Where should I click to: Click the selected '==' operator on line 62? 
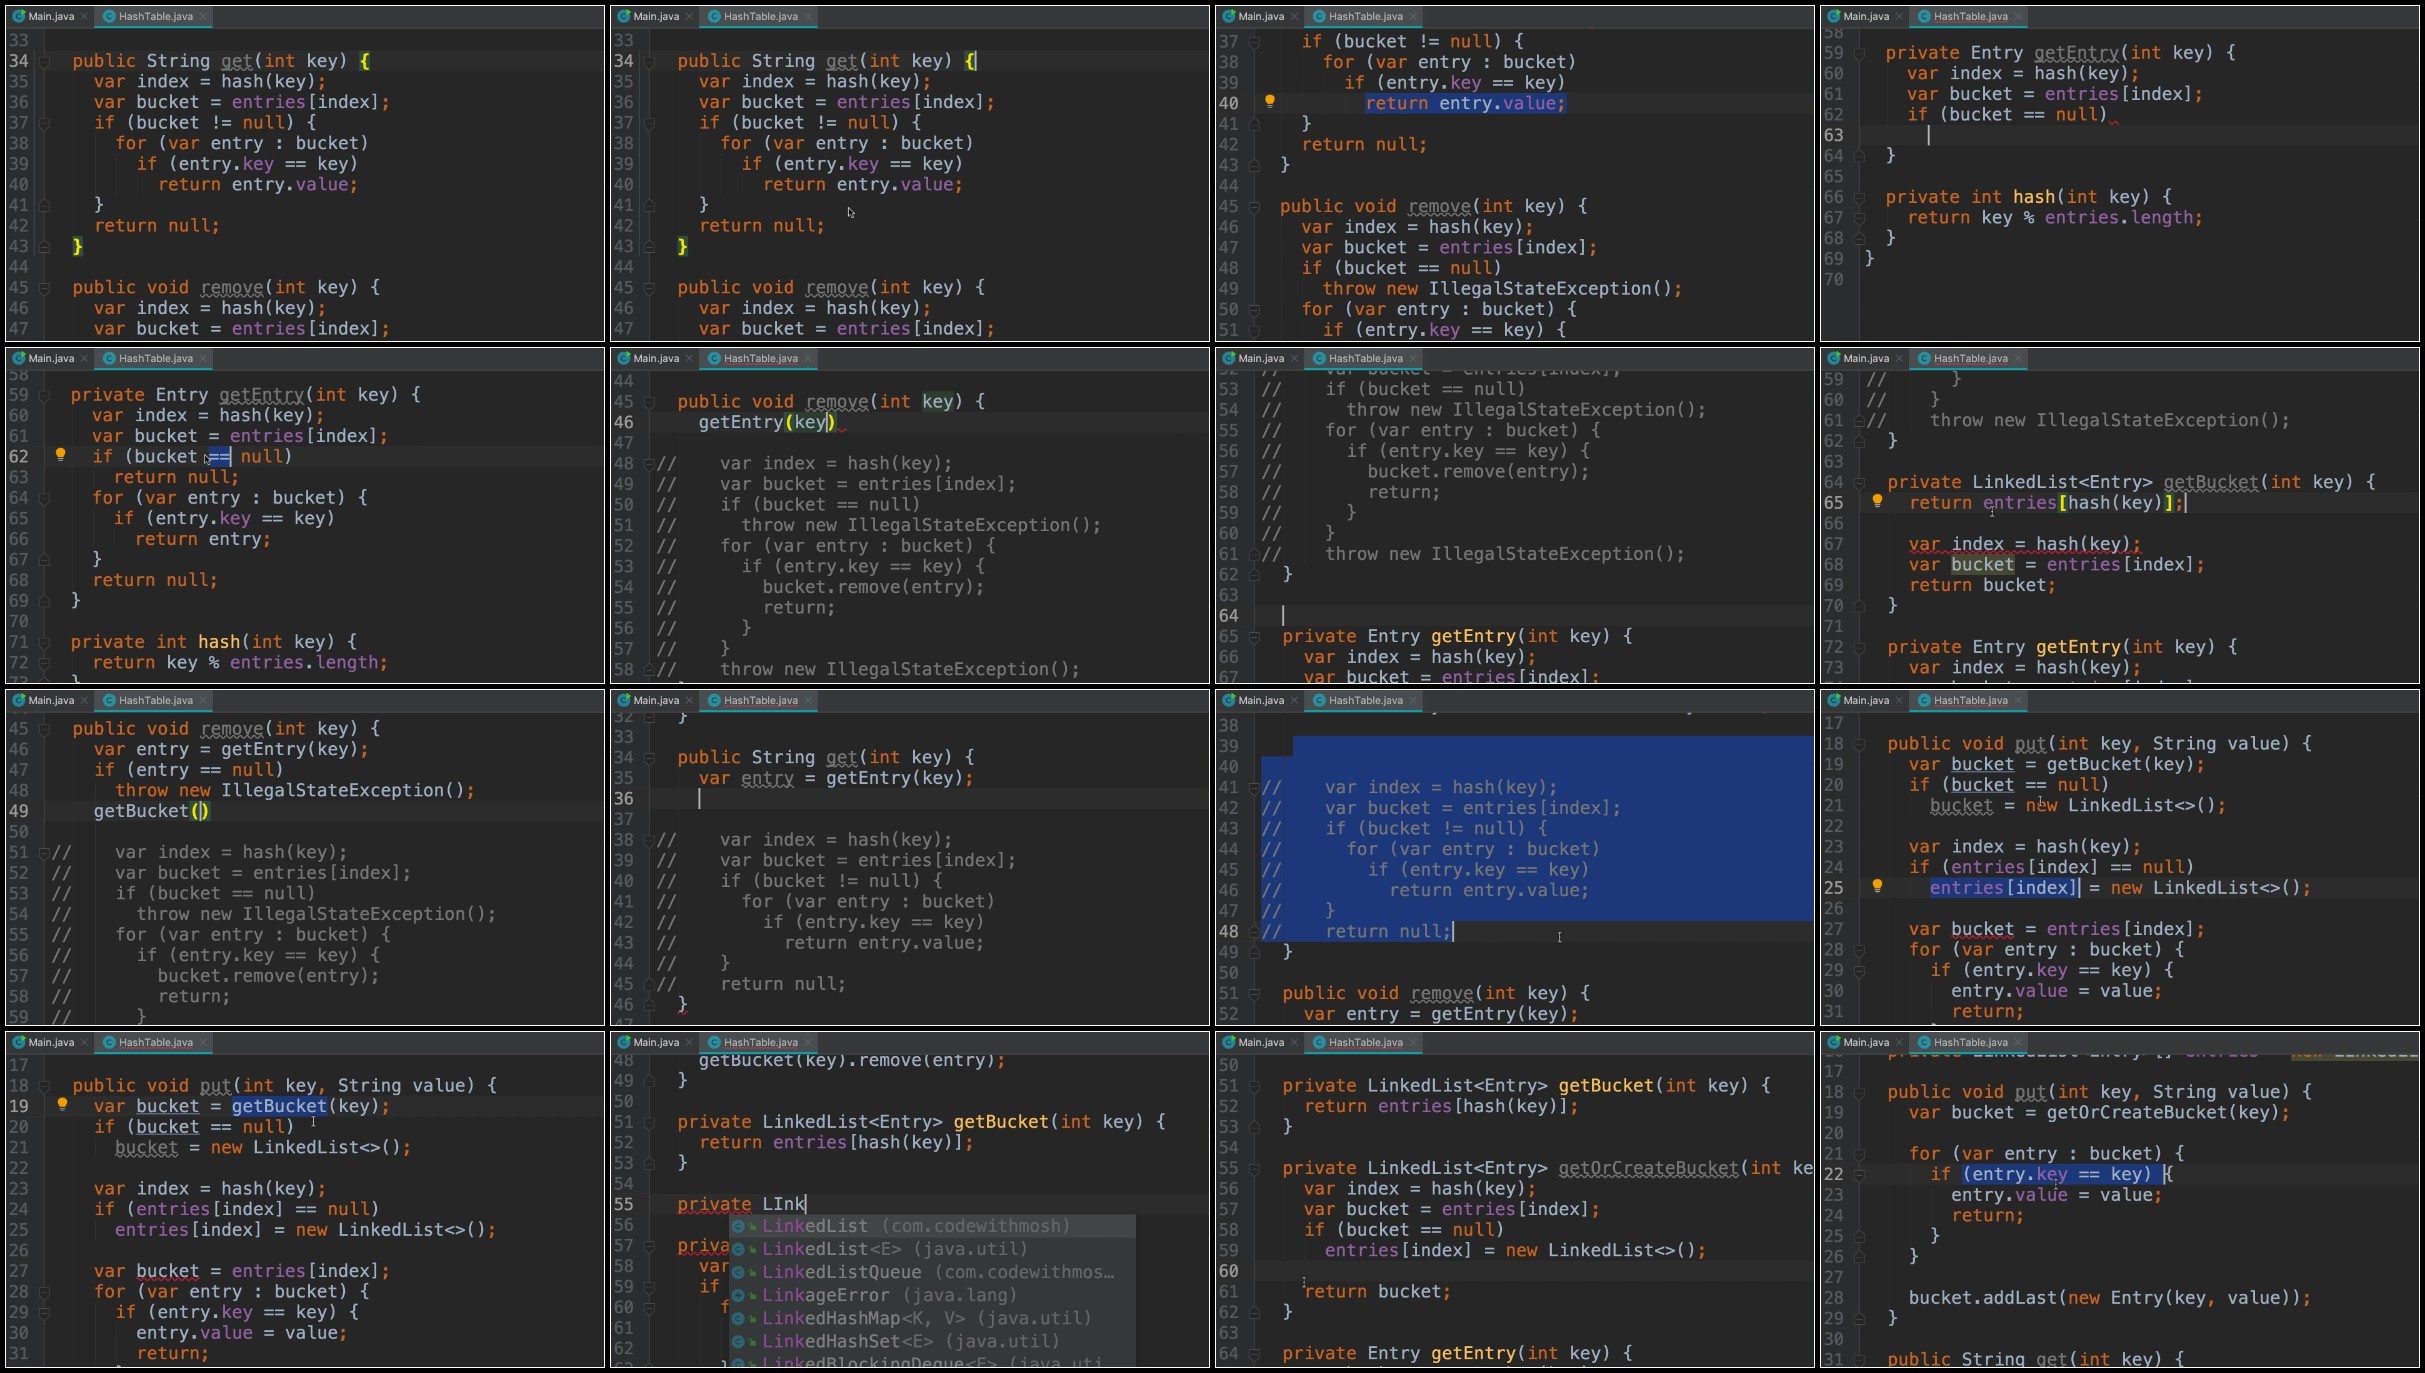pyautogui.click(x=220, y=456)
